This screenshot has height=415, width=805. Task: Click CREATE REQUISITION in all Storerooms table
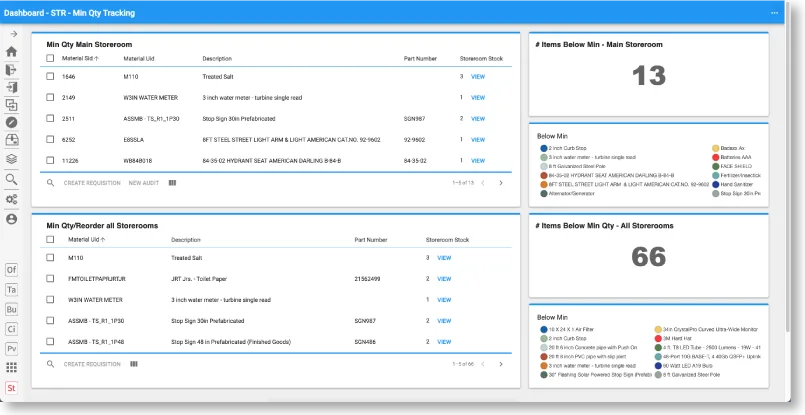pyautogui.click(x=92, y=364)
